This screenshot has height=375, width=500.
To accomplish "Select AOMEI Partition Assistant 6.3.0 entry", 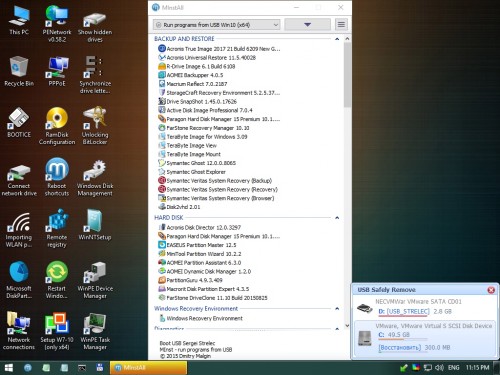I will [199, 263].
